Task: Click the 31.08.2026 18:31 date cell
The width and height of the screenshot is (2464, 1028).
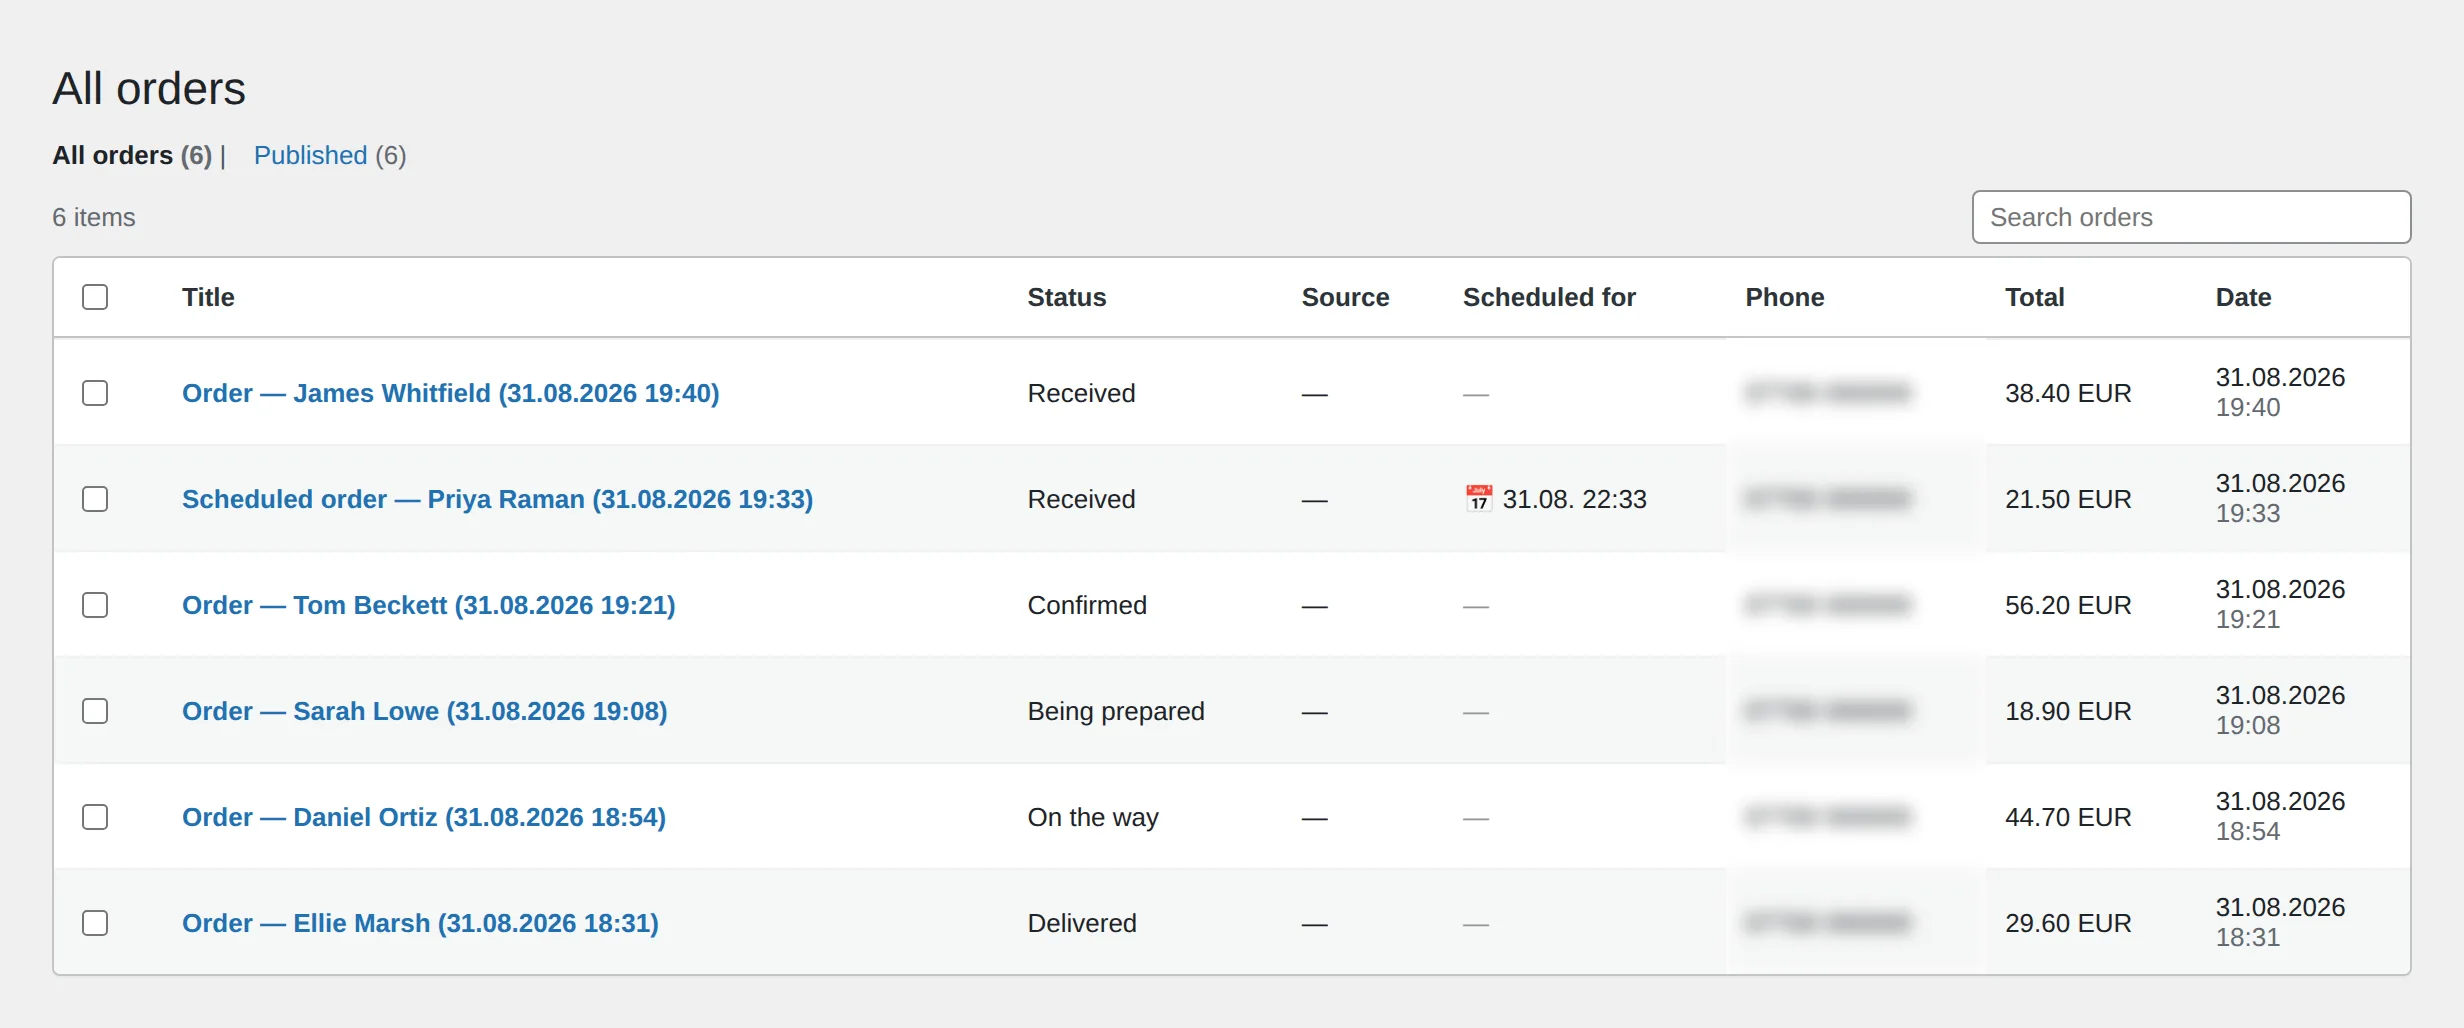Action: [2280, 922]
